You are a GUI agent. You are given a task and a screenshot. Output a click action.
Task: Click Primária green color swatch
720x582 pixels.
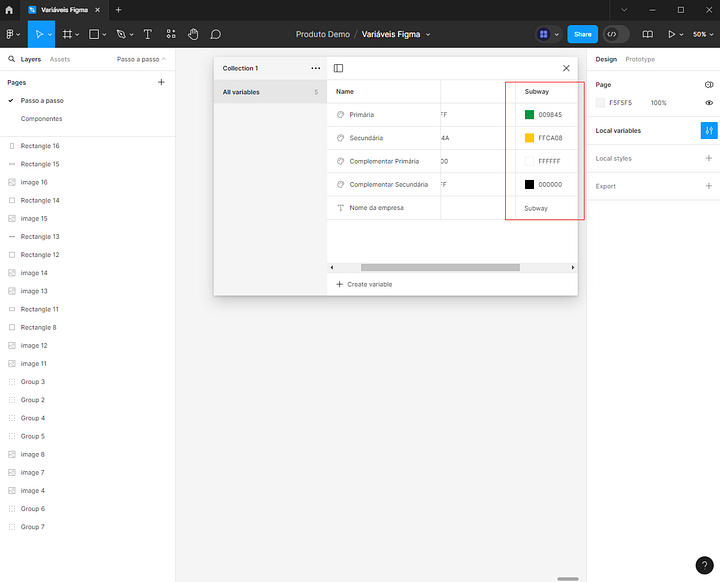pyautogui.click(x=529, y=114)
